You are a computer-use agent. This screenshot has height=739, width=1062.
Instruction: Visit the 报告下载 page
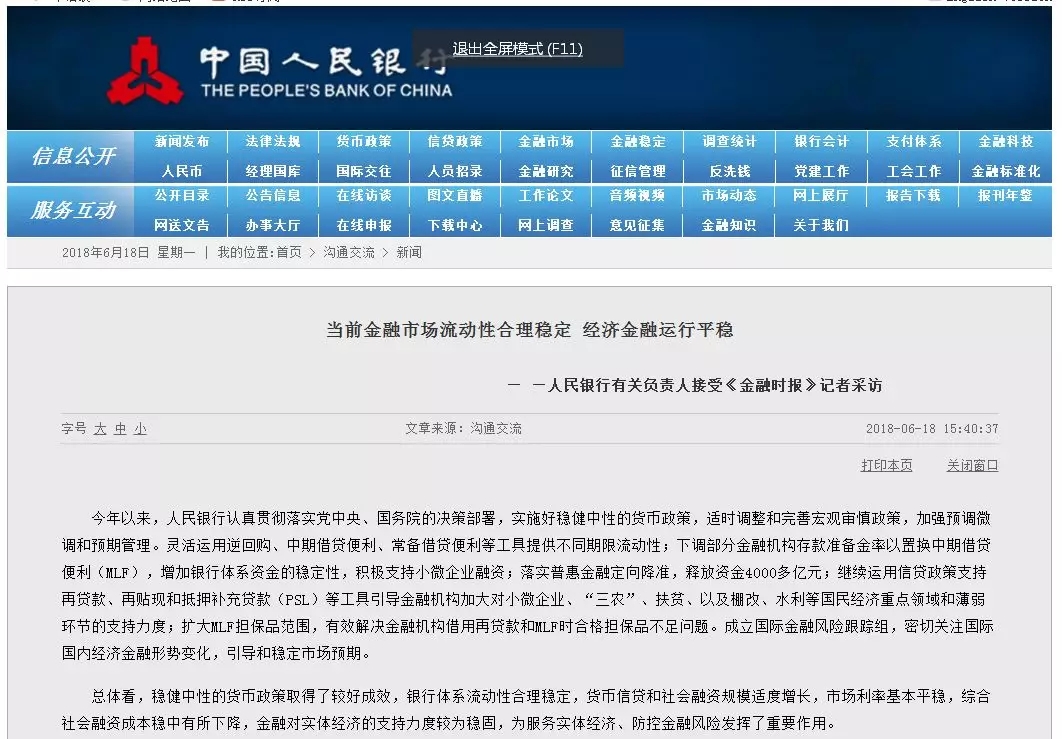pyautogui.click(x=914, y=196)
